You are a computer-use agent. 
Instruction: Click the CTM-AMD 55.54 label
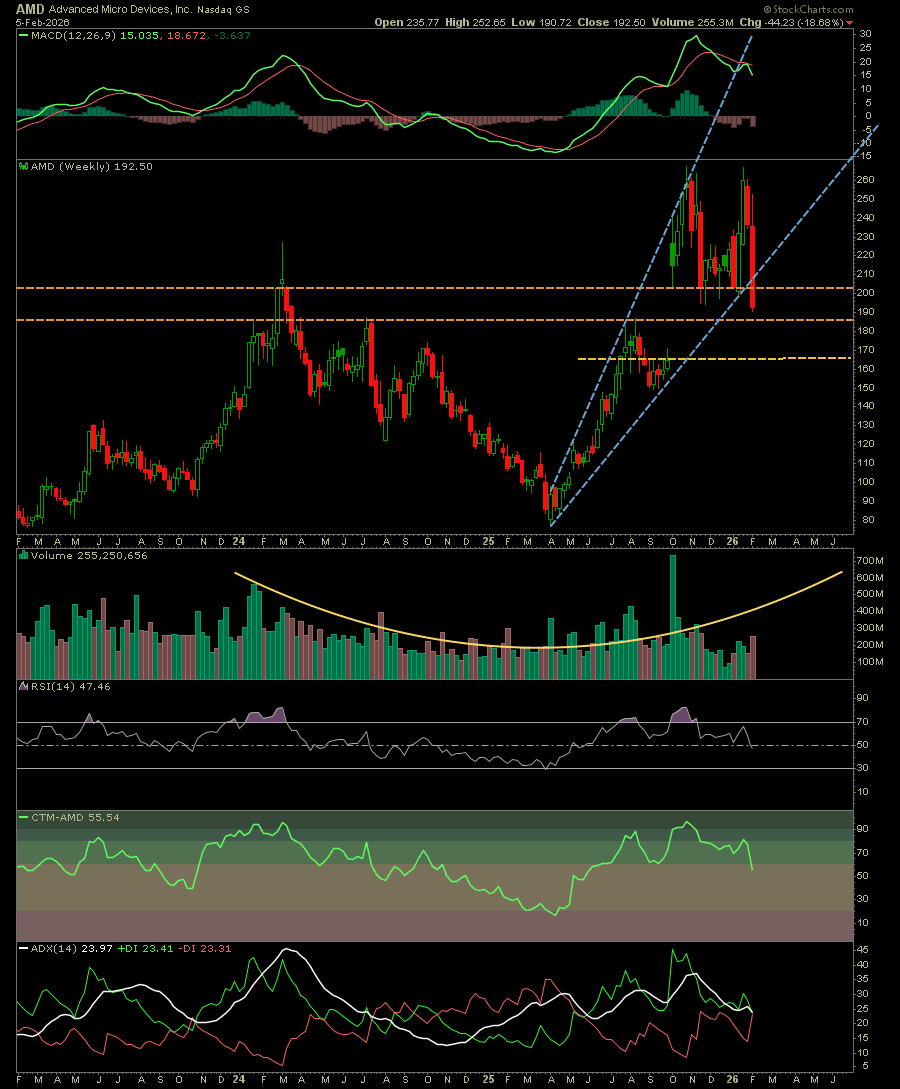pos(75,817)
